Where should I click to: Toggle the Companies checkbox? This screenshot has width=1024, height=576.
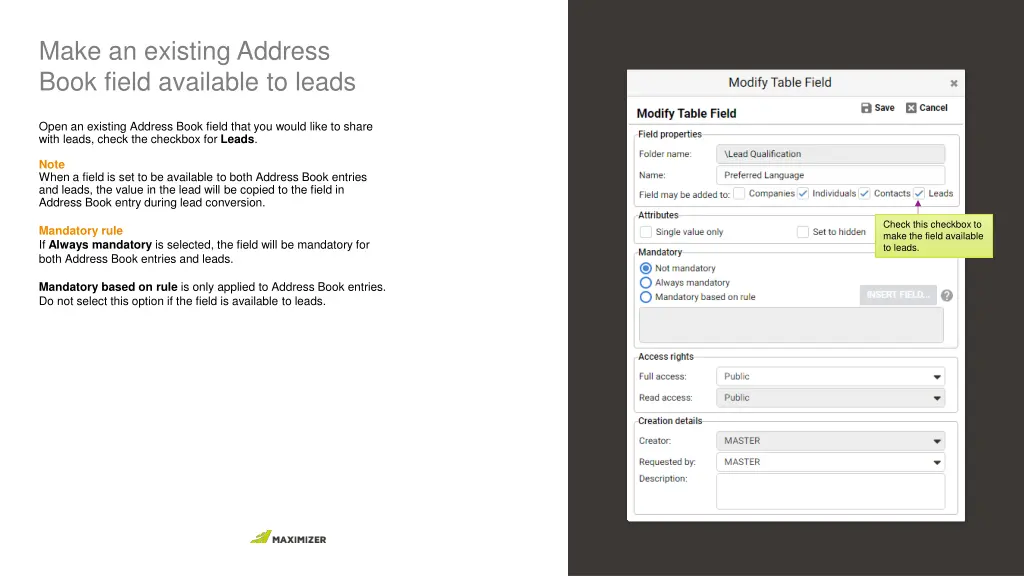[739, 193]
